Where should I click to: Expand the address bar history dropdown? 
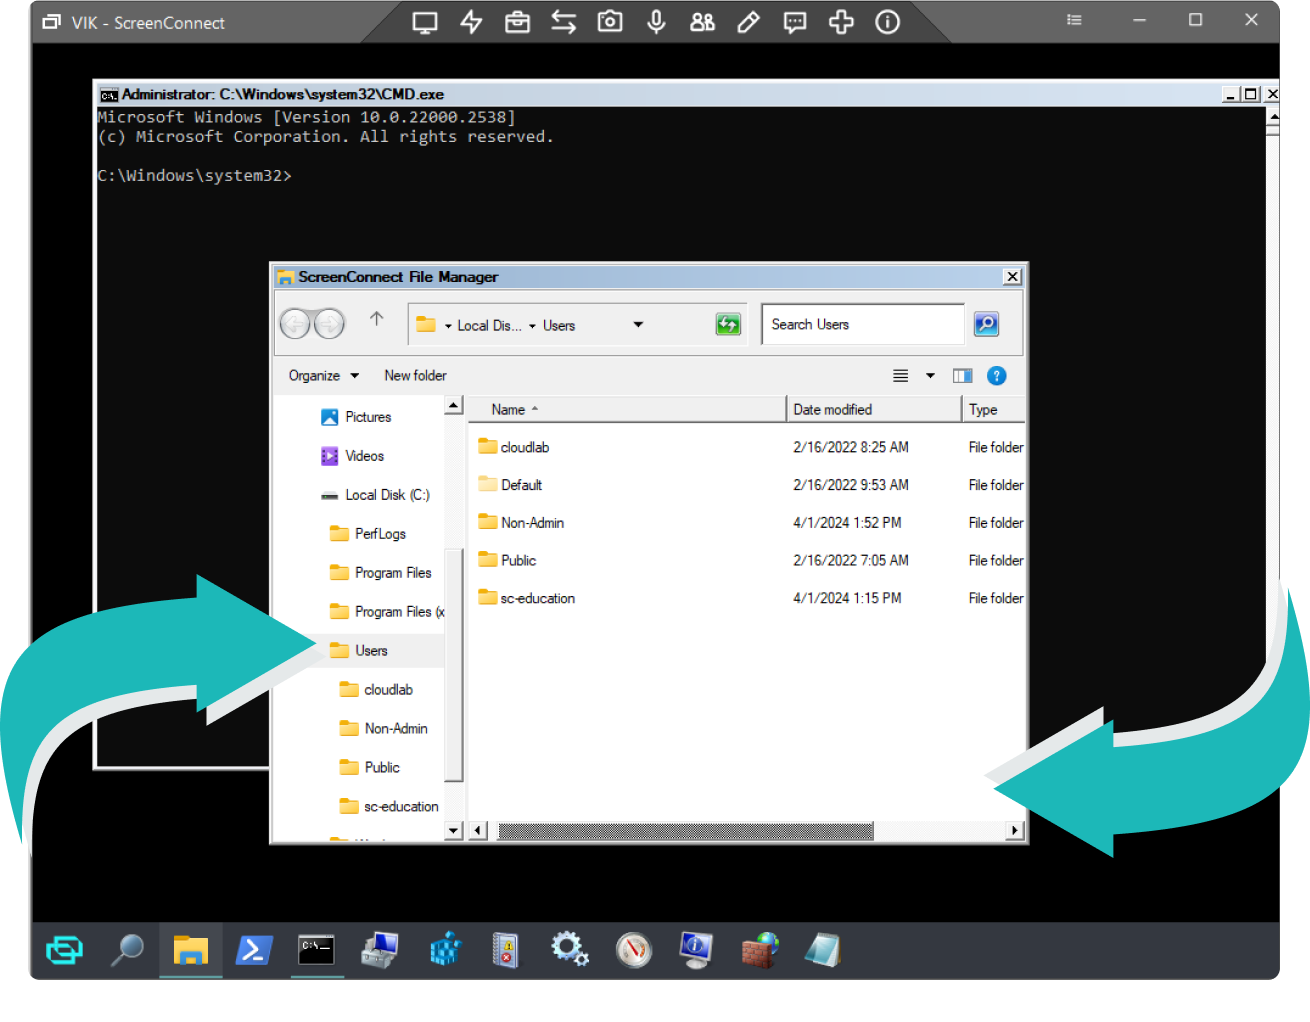tap(638, 324)
